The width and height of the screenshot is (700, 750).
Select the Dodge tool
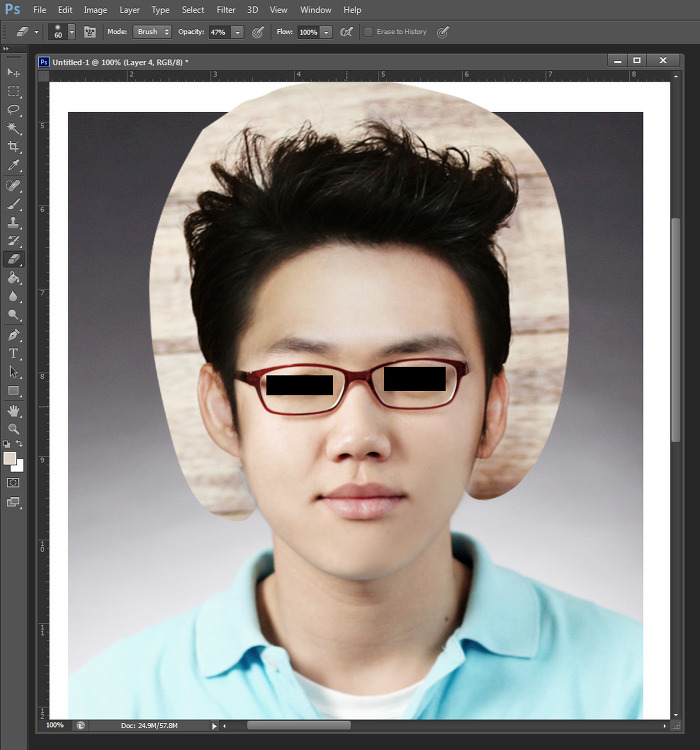click(13, 315)
